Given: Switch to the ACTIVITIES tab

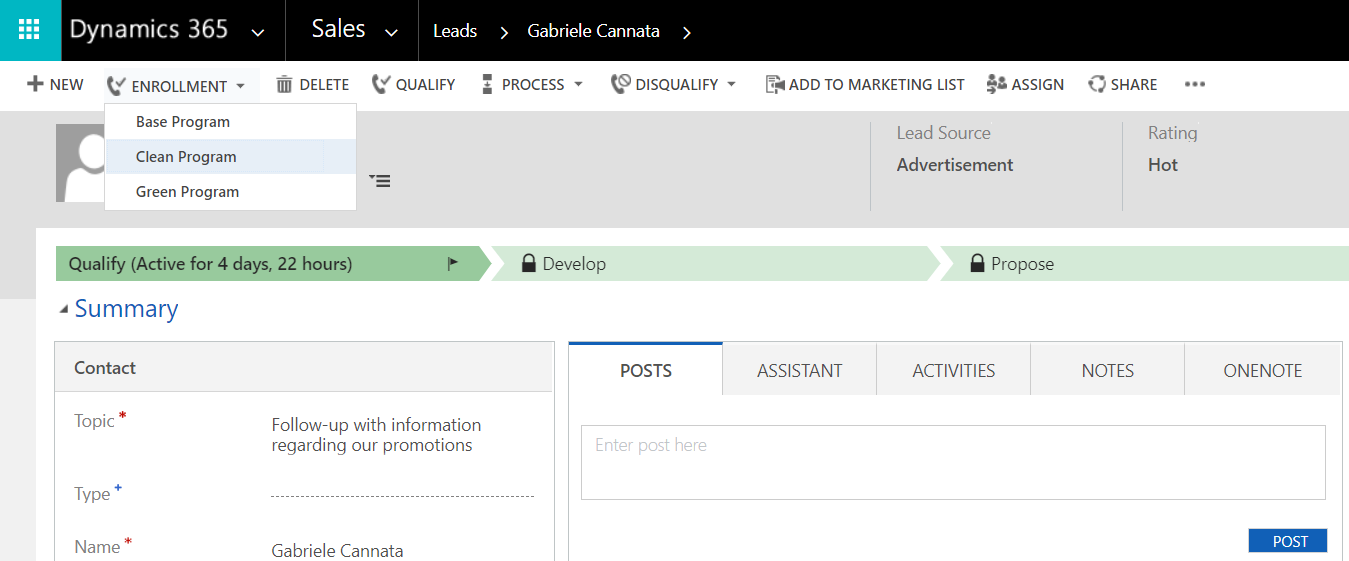Looking at the screenshot, I should tap(953, 371).
